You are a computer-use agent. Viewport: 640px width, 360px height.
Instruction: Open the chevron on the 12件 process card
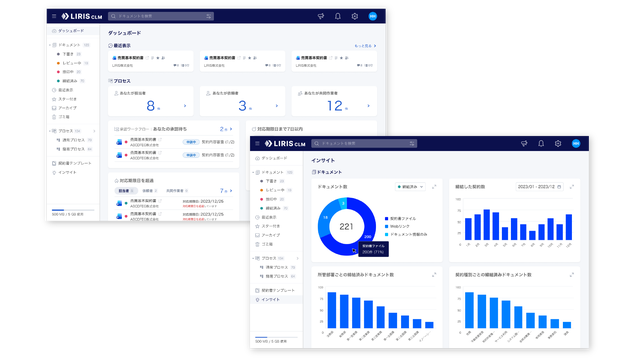point(369,106)
